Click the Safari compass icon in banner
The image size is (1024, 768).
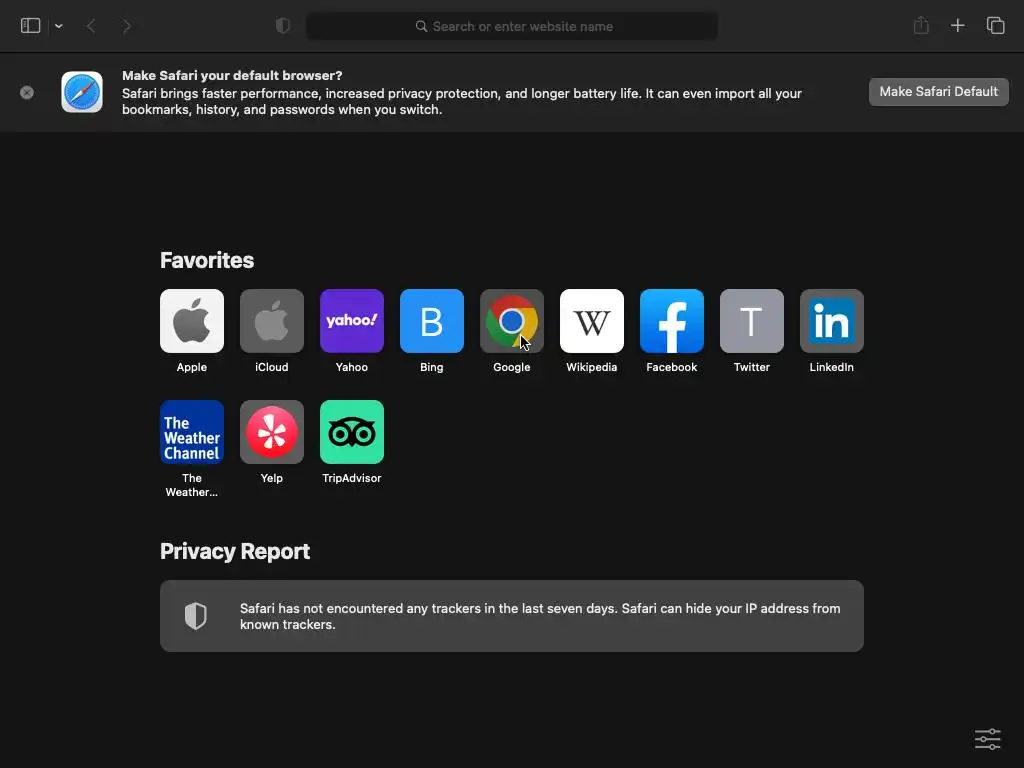coord(82,92)
